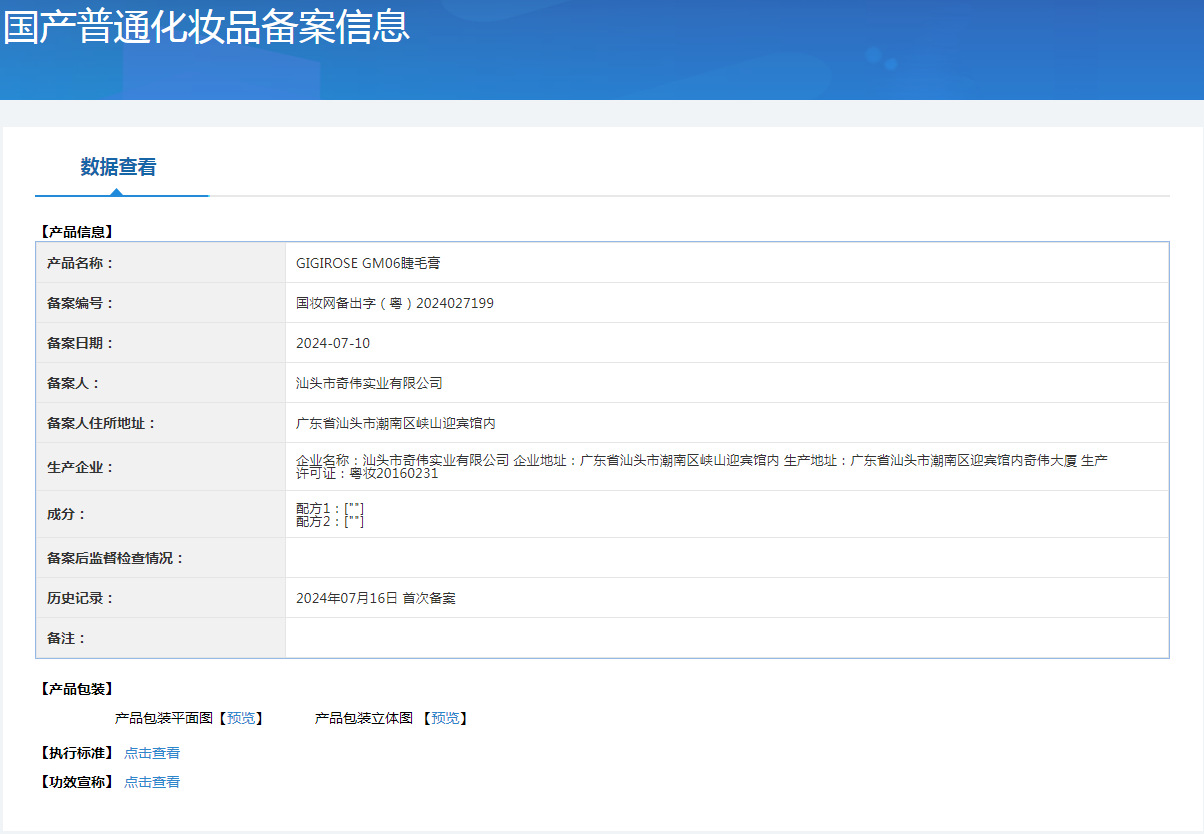The image size is (1204, 834).
Task: Click the 【功效宣称】 label
Action: tap(76, 782)
